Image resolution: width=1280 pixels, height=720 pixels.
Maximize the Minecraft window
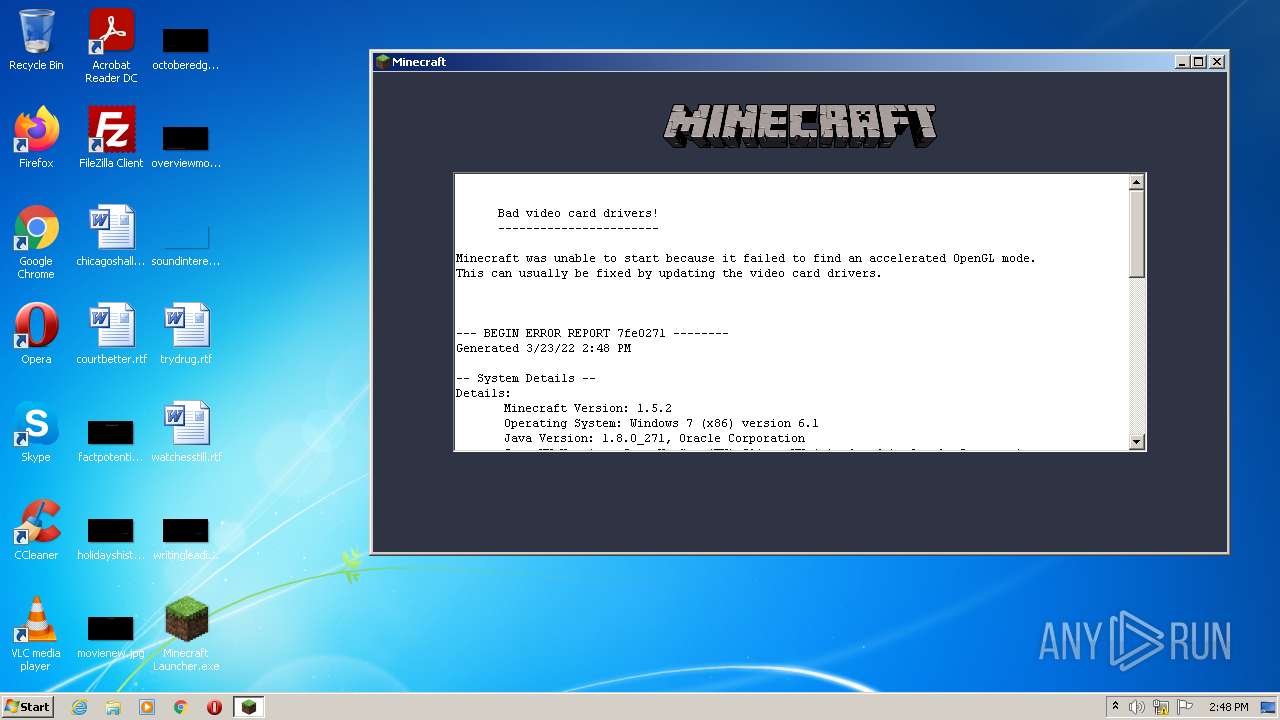(x=1200, y=62)
